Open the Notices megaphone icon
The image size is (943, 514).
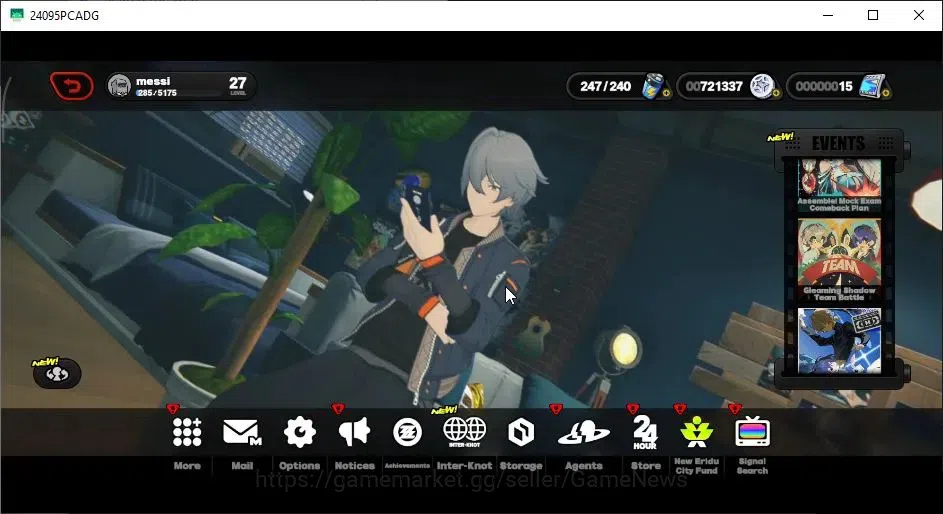354,432
